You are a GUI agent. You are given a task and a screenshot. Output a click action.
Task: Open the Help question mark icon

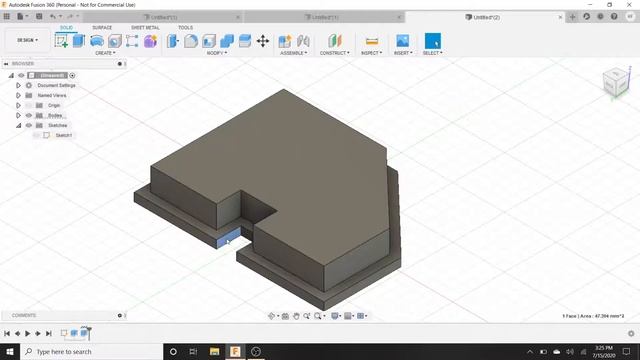pyautogui.click(x=614, y=17)
